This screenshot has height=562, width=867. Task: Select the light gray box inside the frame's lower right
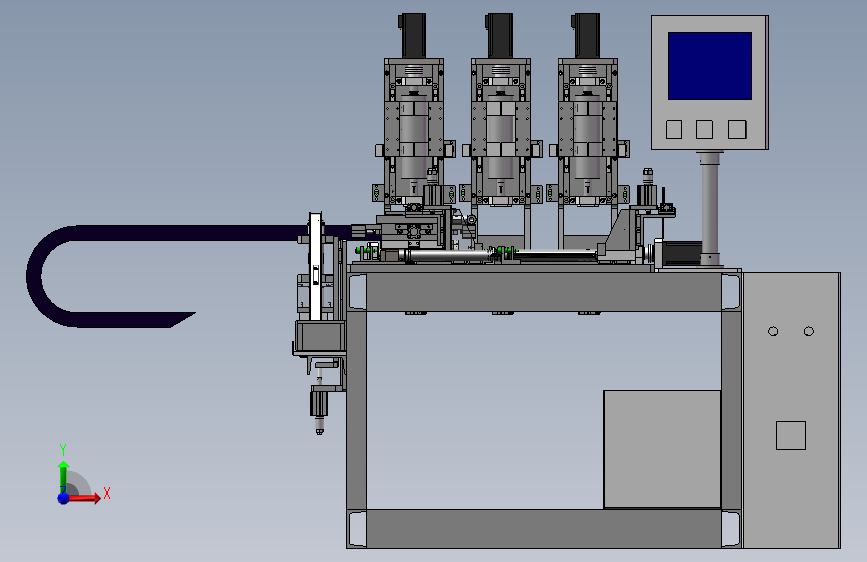coord(662,449)
